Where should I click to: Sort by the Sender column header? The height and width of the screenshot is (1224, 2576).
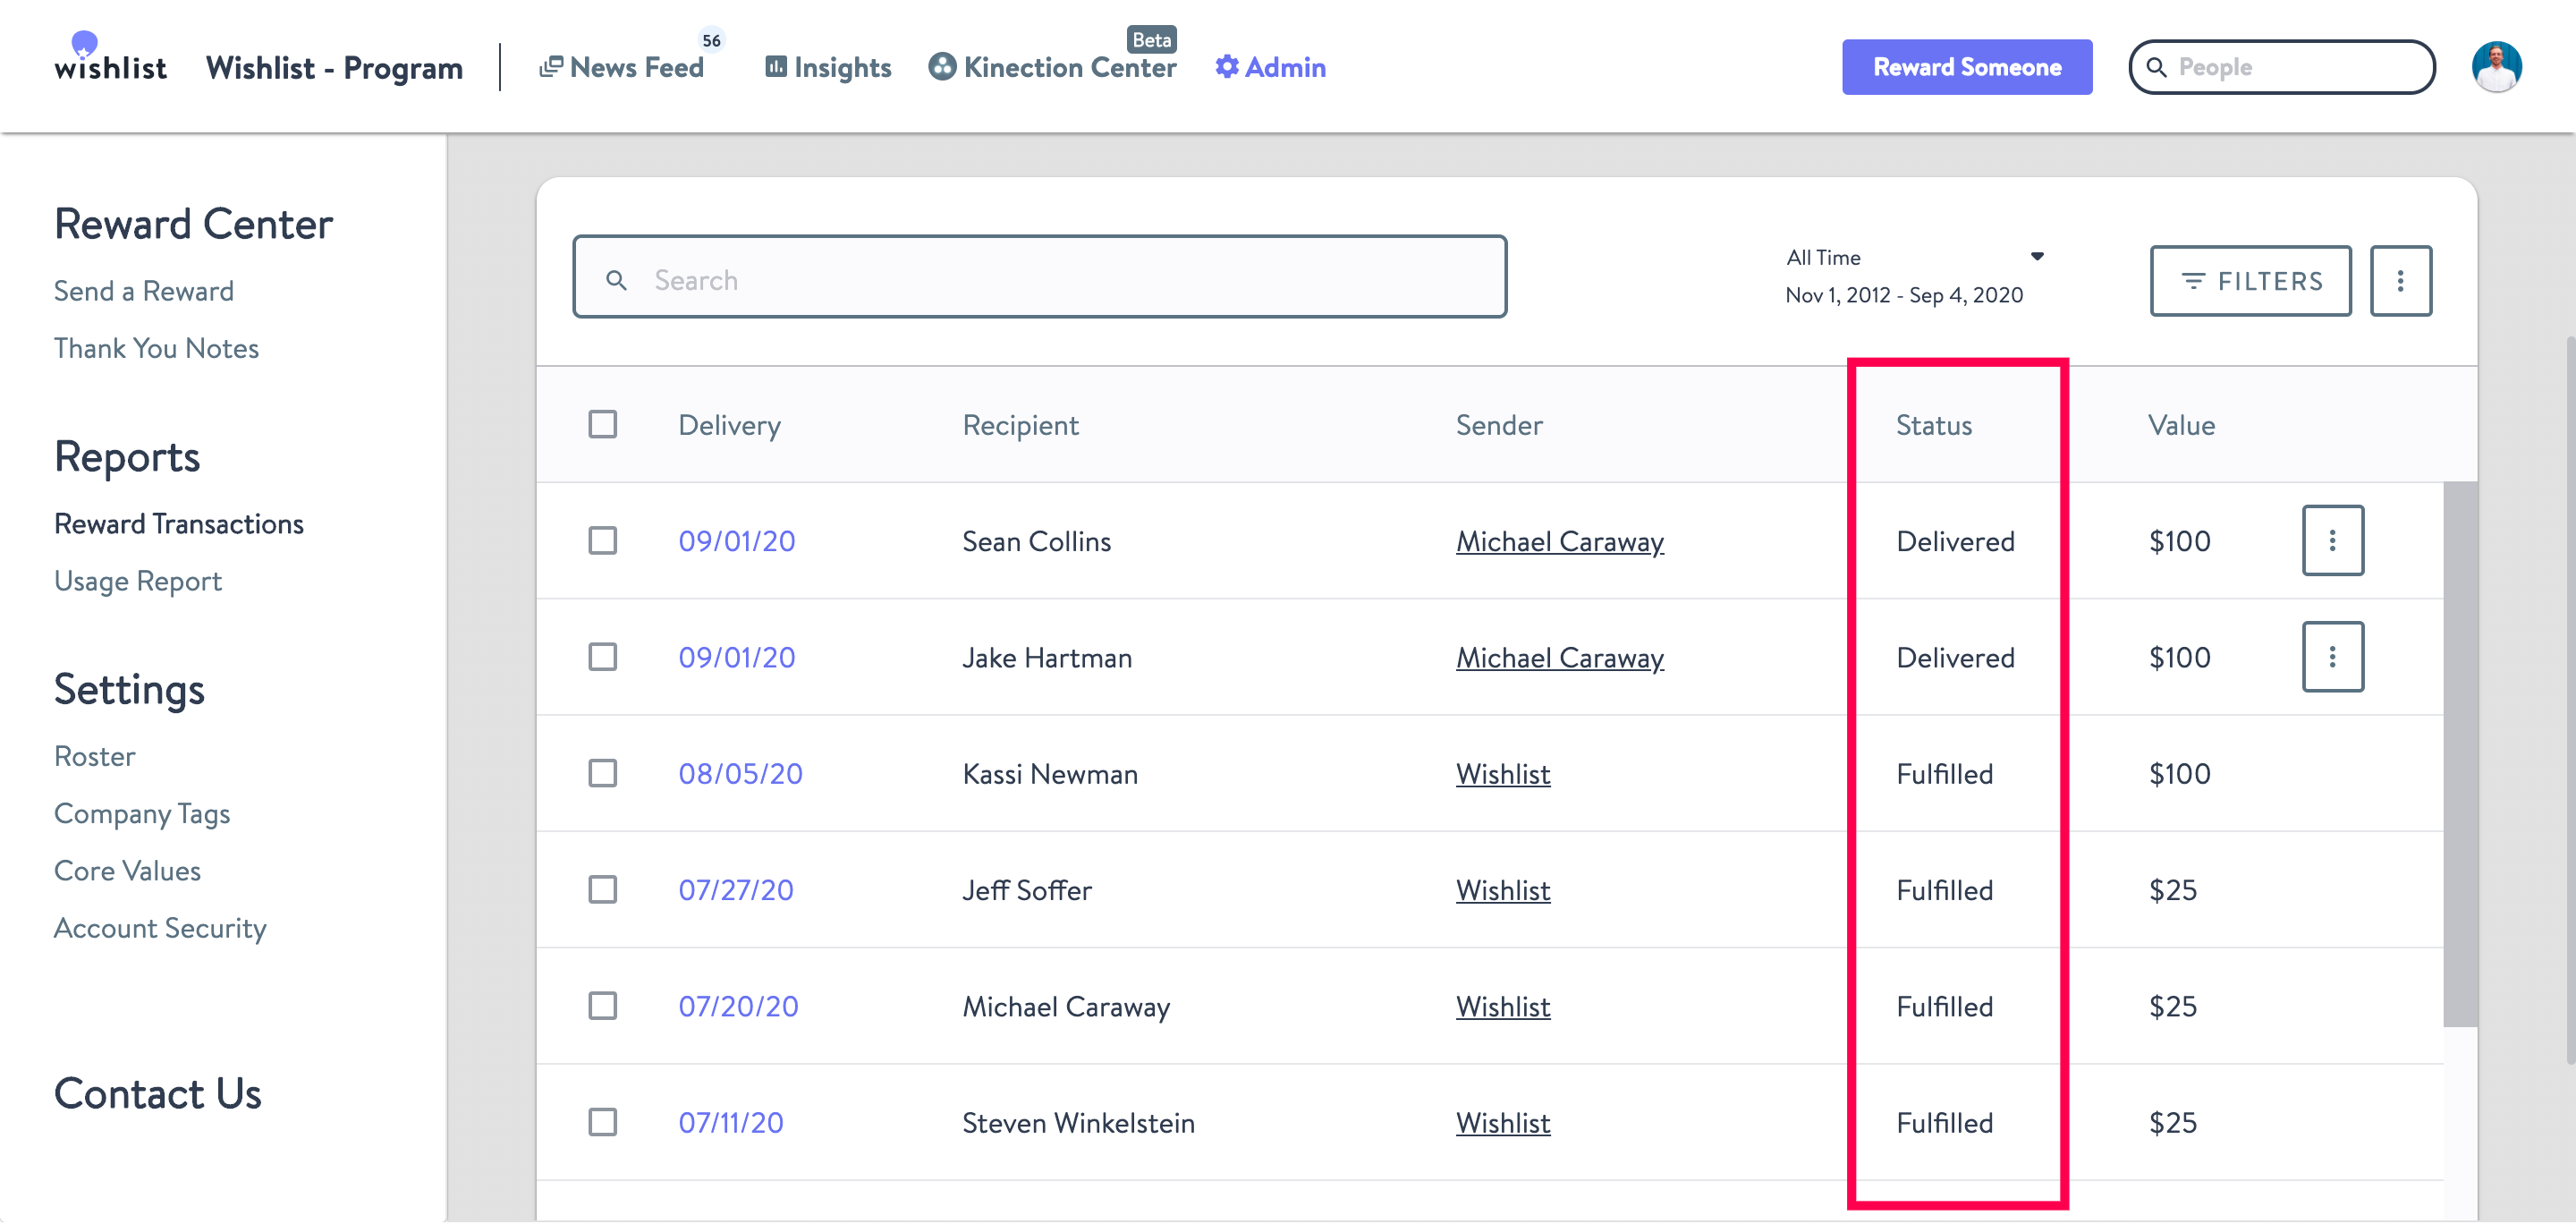[1499, 425]
